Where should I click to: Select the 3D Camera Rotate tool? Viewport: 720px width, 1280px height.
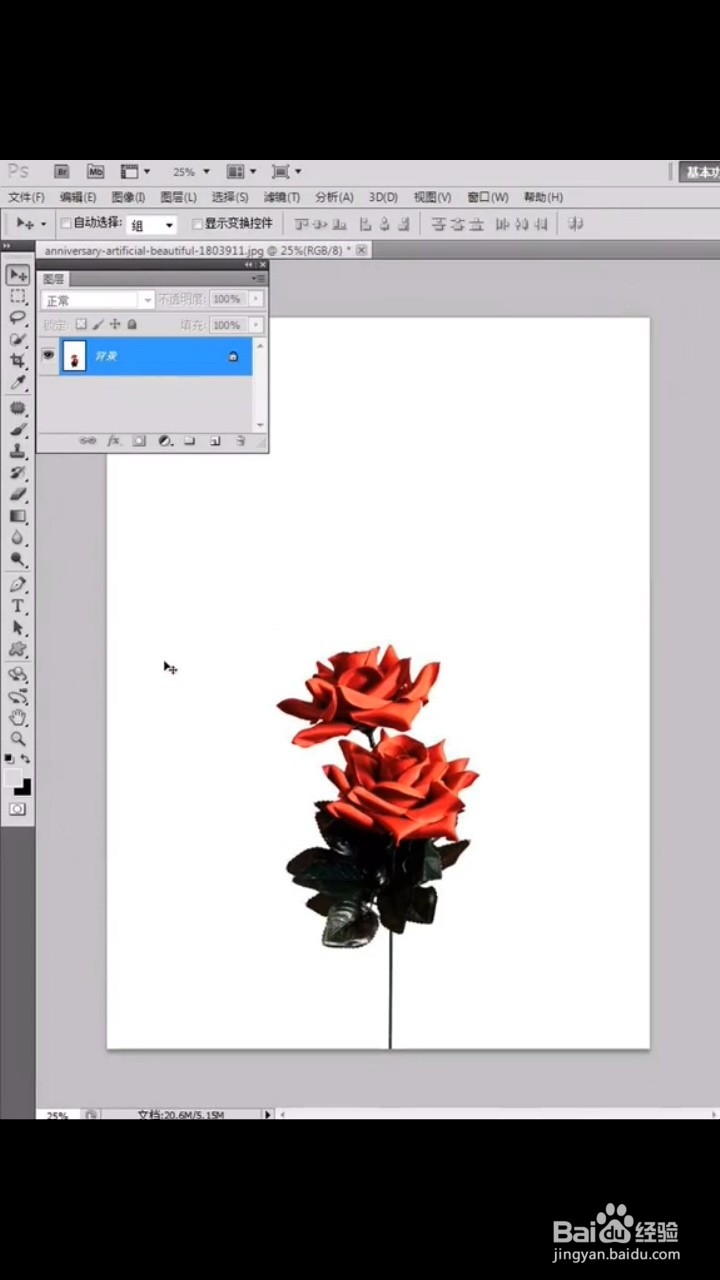click(18, 697)
